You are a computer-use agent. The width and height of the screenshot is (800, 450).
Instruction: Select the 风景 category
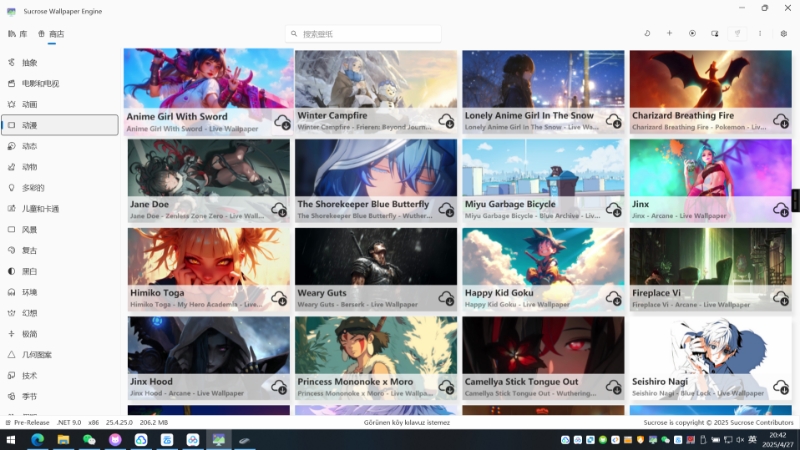pos(60,230)
